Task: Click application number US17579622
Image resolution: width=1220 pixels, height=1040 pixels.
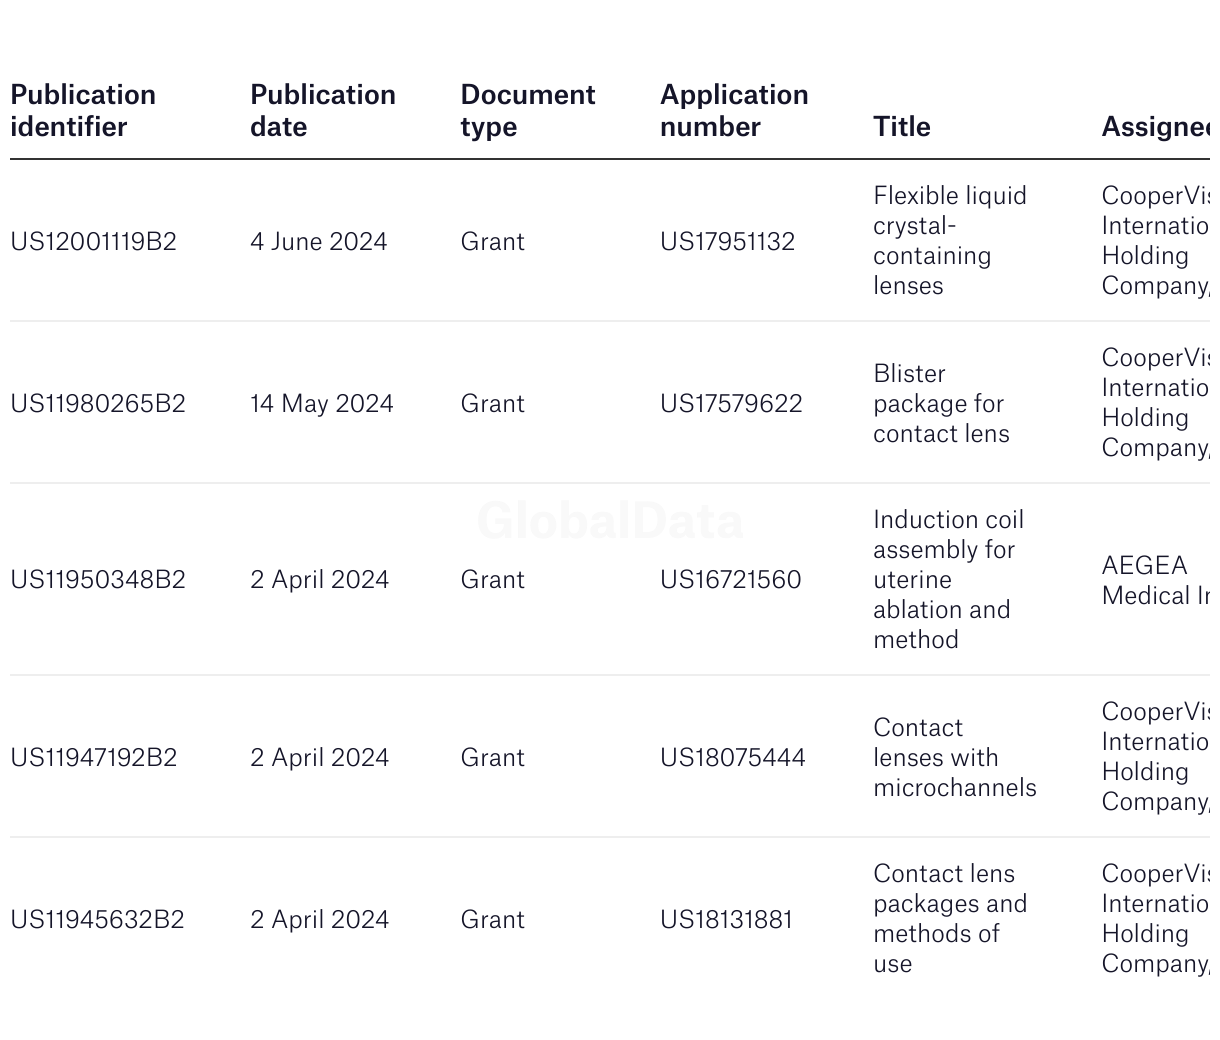Action: click(x=731, y=404)
